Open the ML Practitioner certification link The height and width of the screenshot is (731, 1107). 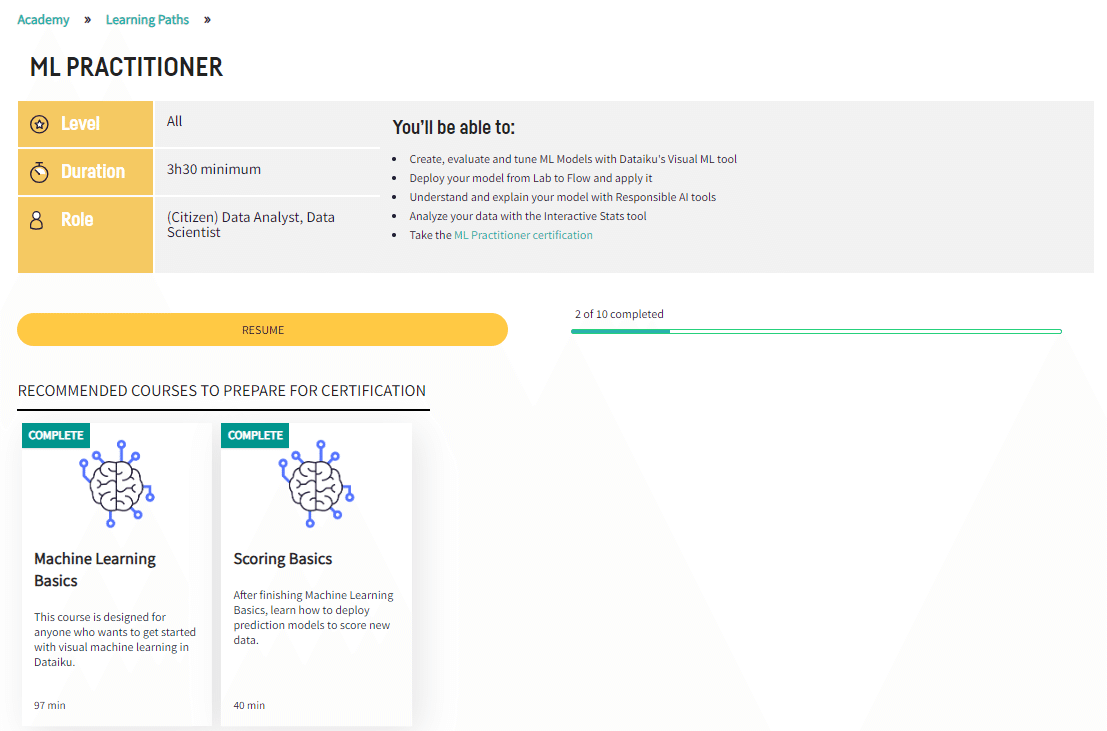pyautogui.click(x=522, y=234)
